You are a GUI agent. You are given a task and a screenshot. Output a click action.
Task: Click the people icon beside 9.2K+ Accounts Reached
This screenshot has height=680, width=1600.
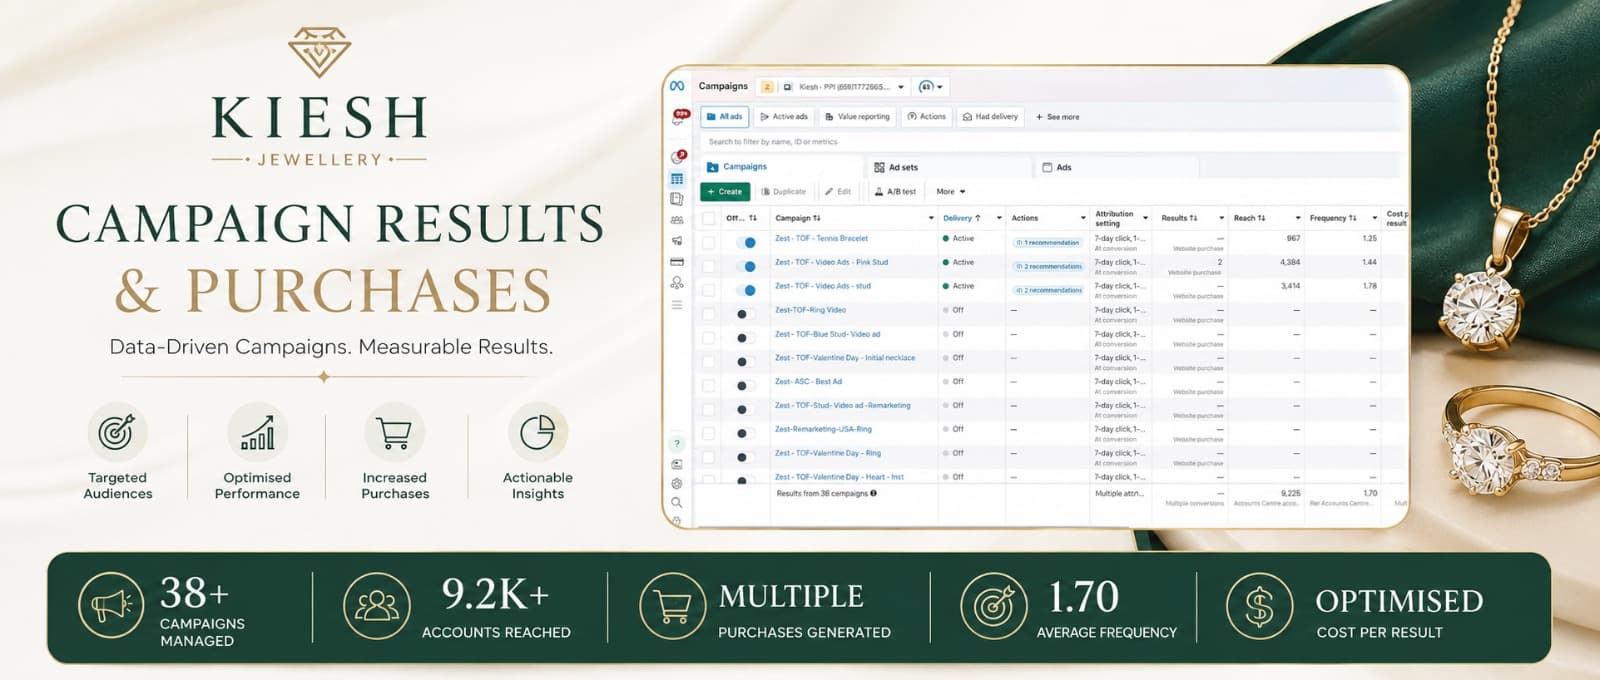(376, 606)
